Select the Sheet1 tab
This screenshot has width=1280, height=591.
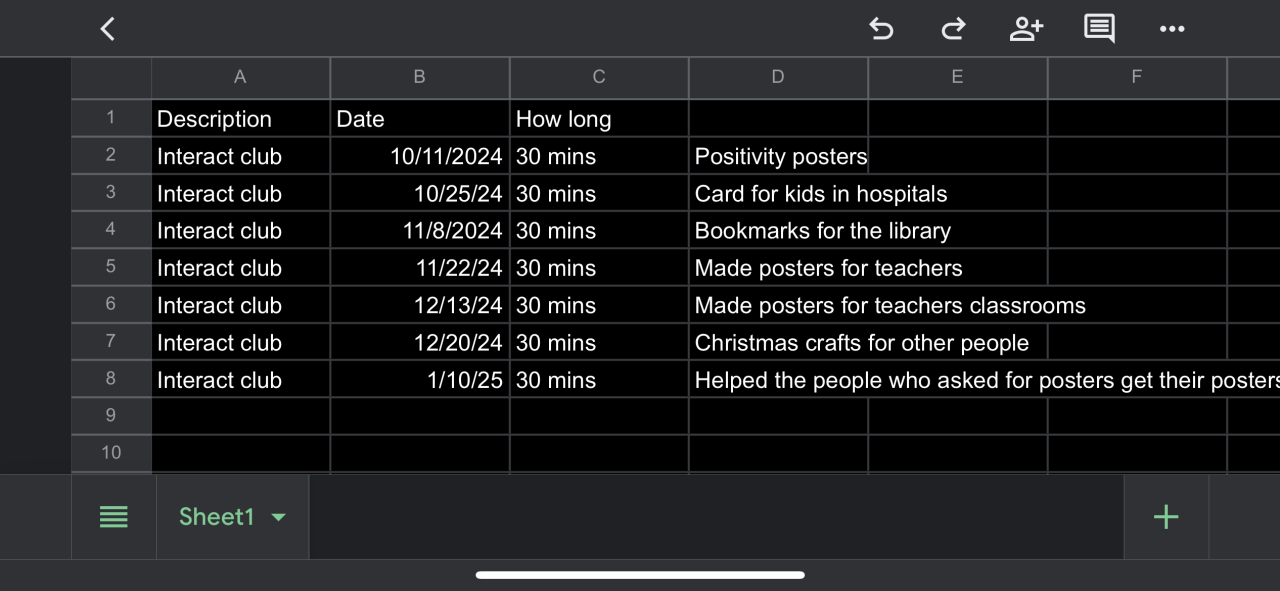[x=216, y=517]
